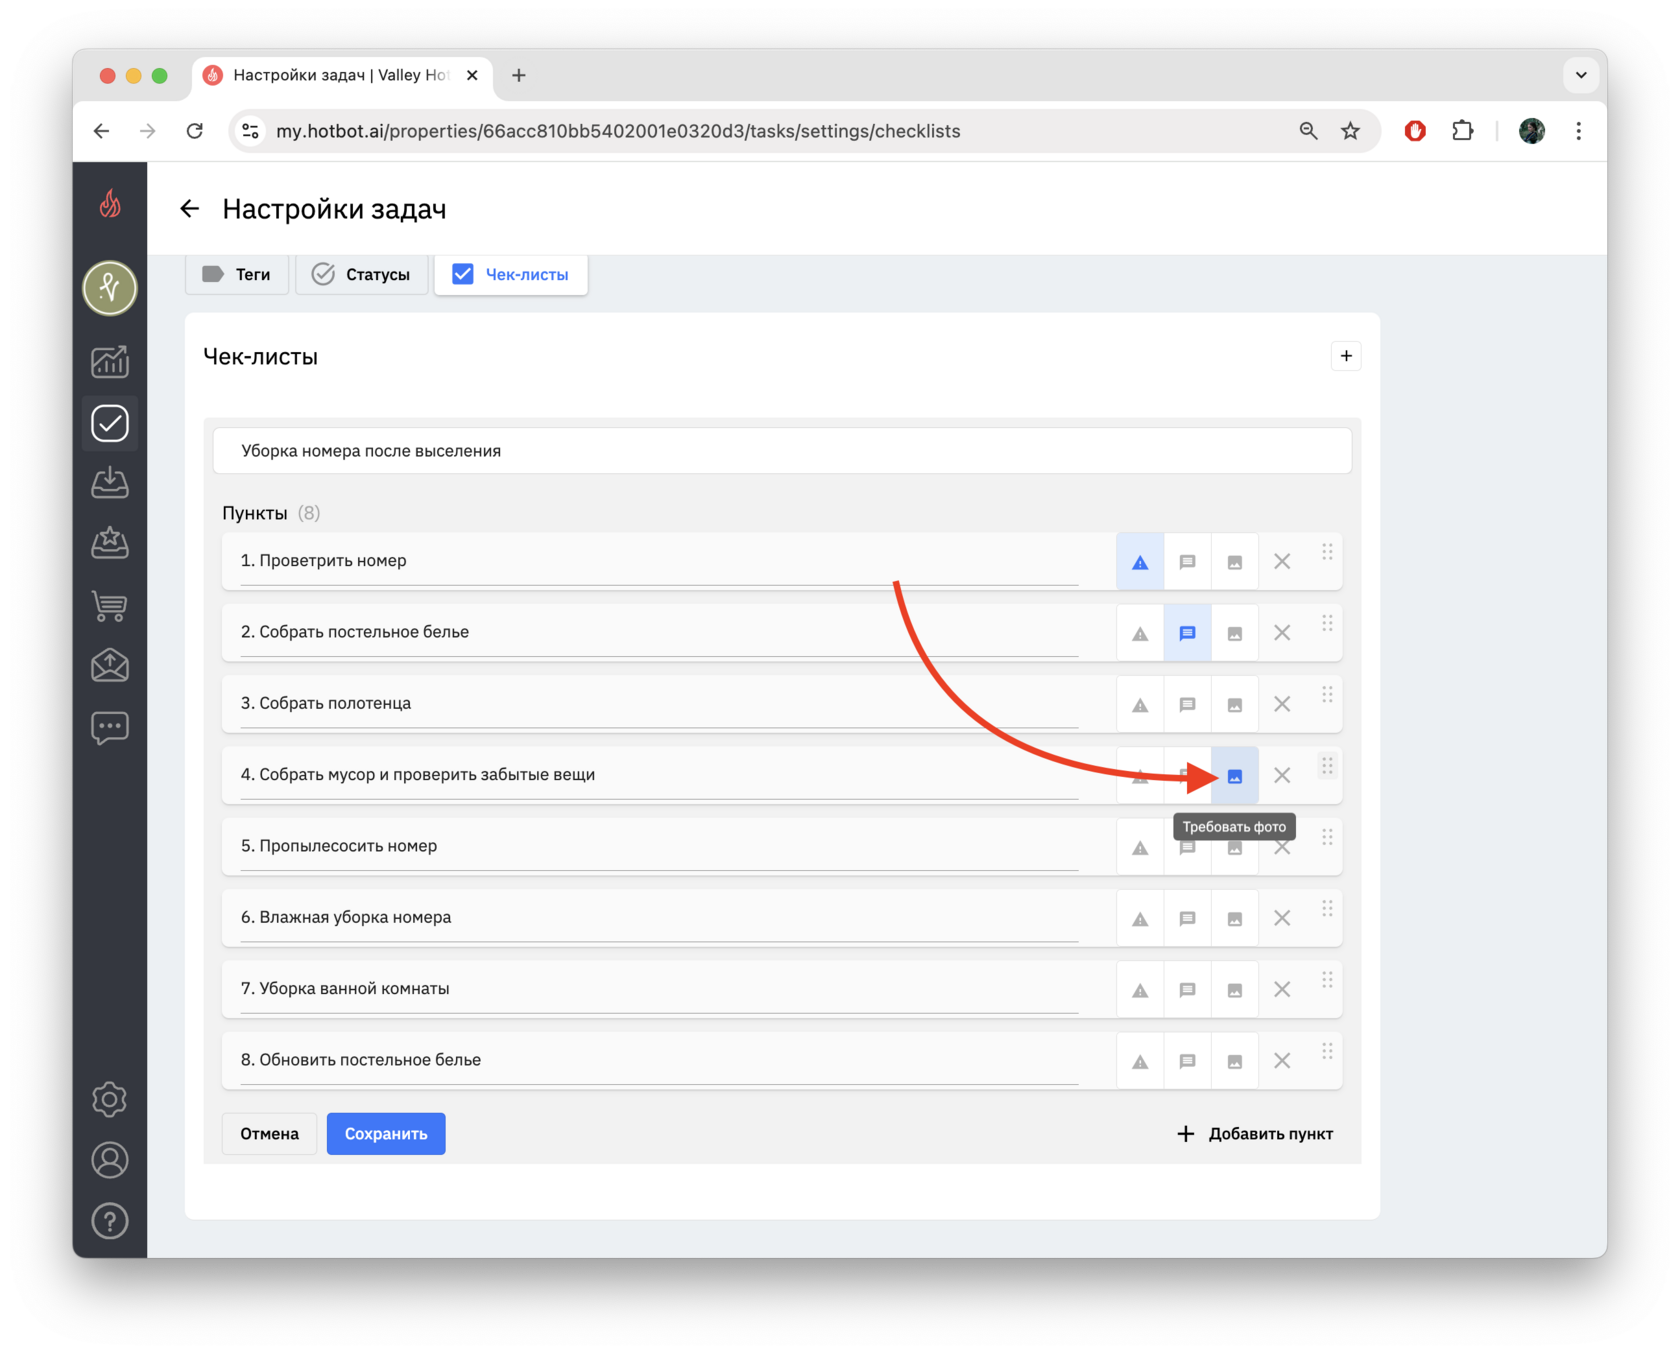Edit the checklist name Уборка номера после выселения
Viewport: 1680px width, 1354px height.
782,451
